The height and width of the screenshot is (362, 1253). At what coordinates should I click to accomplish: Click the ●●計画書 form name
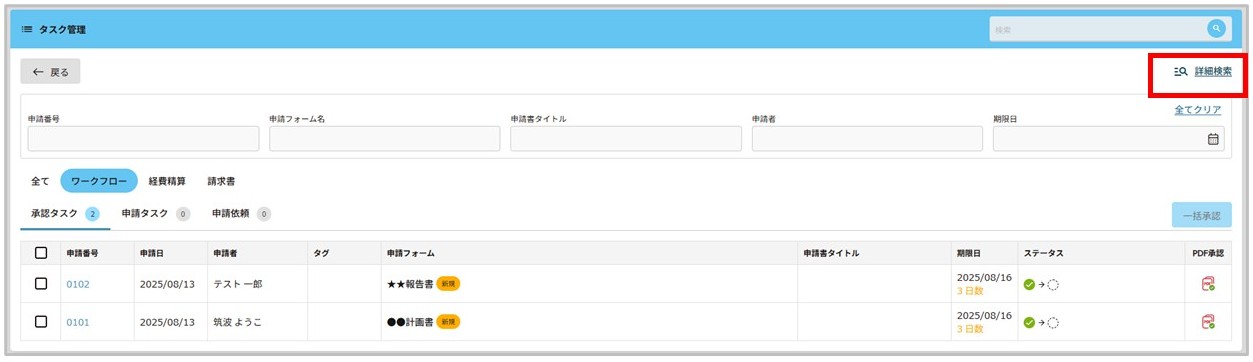410,322
